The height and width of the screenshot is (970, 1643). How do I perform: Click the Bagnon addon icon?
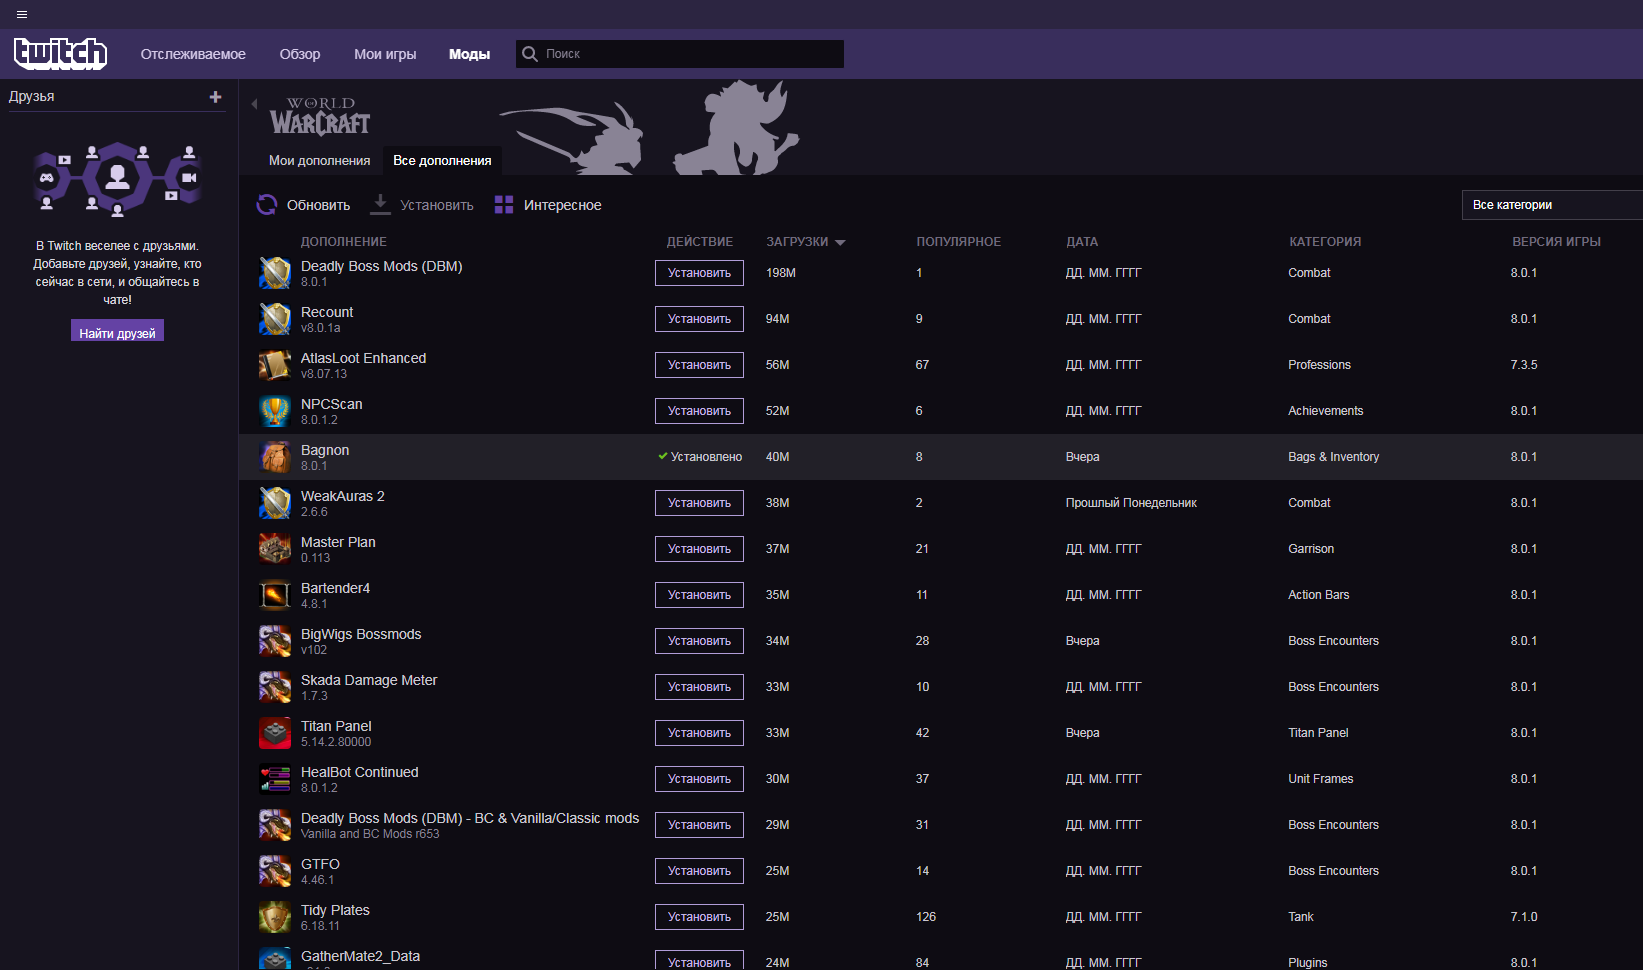[x=275, y=457]
